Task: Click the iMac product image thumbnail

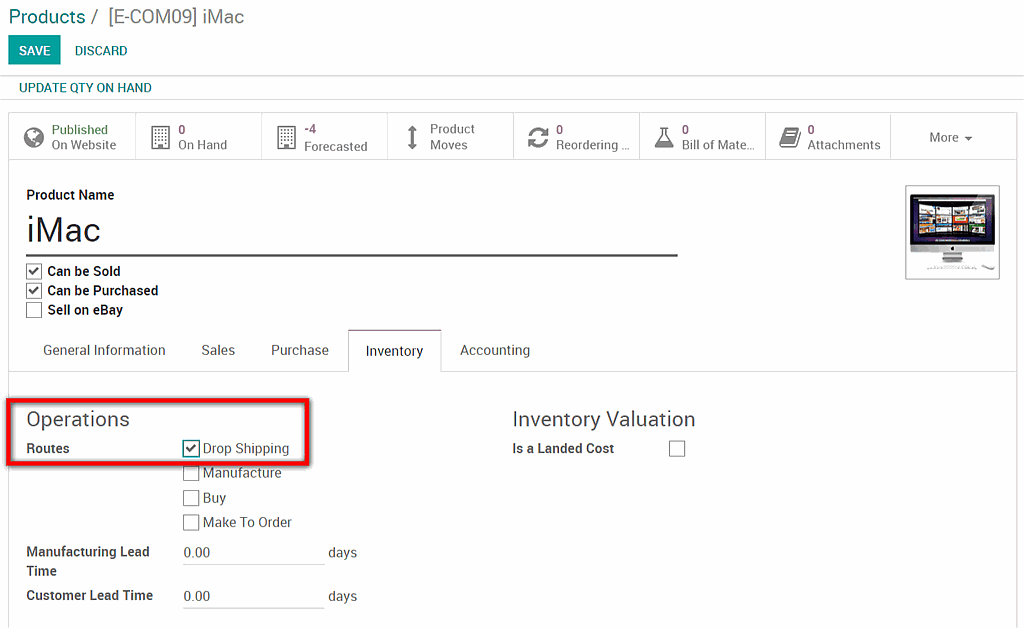Action: (x=952, y=232)
